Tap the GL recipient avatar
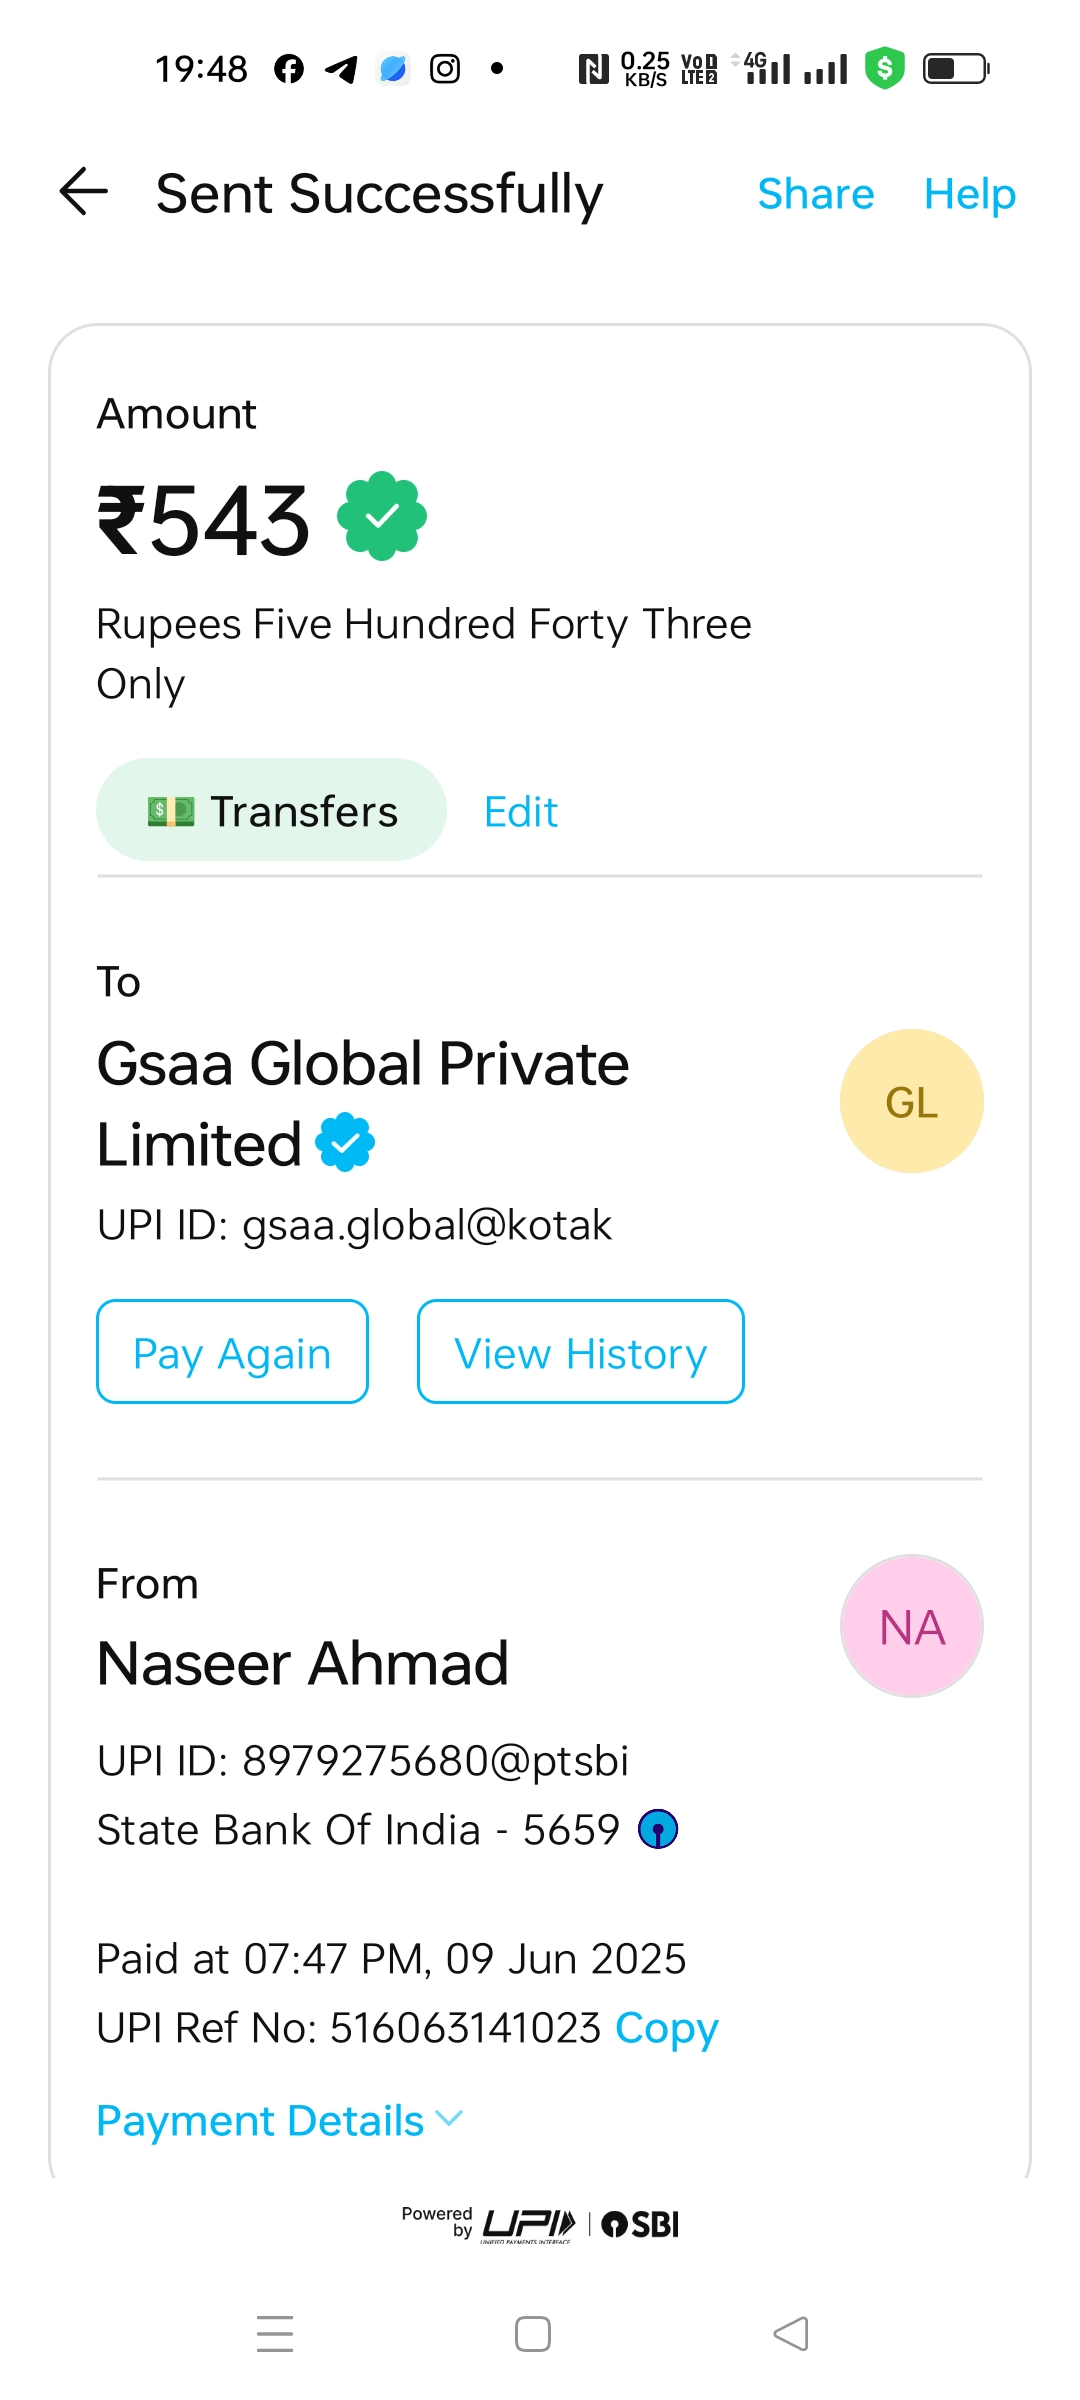This screenshot has height=2400, width=1080. 911,1101
